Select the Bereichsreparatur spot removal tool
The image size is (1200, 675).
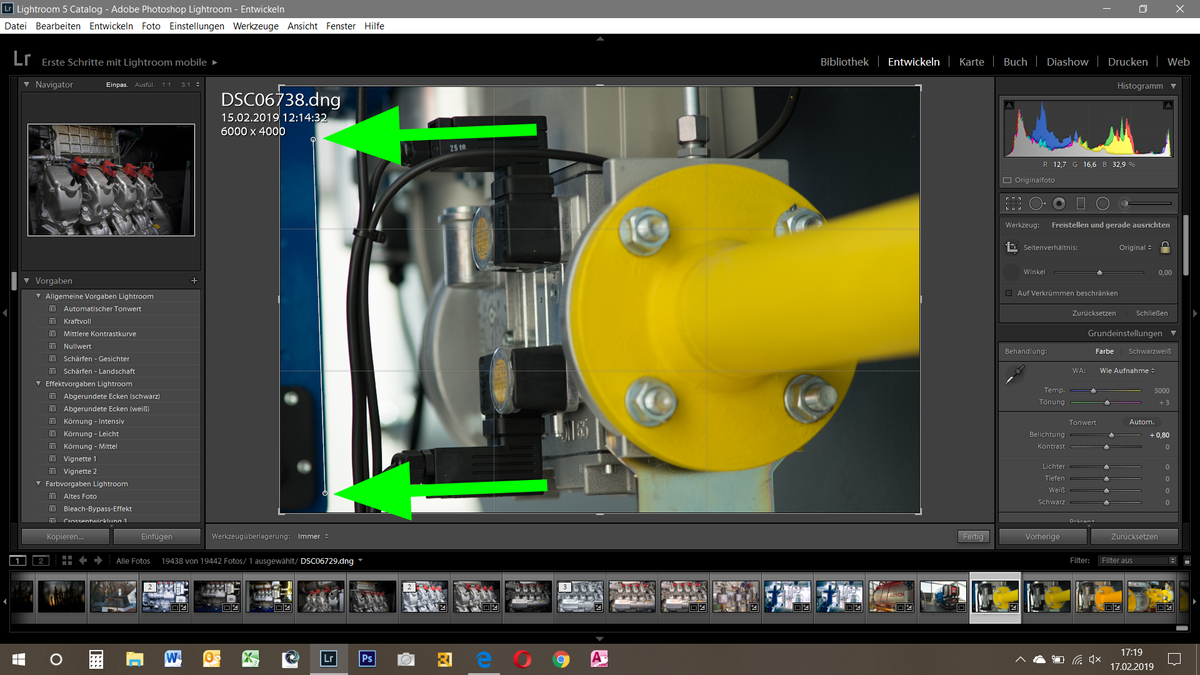click(x=1036, y=202)
